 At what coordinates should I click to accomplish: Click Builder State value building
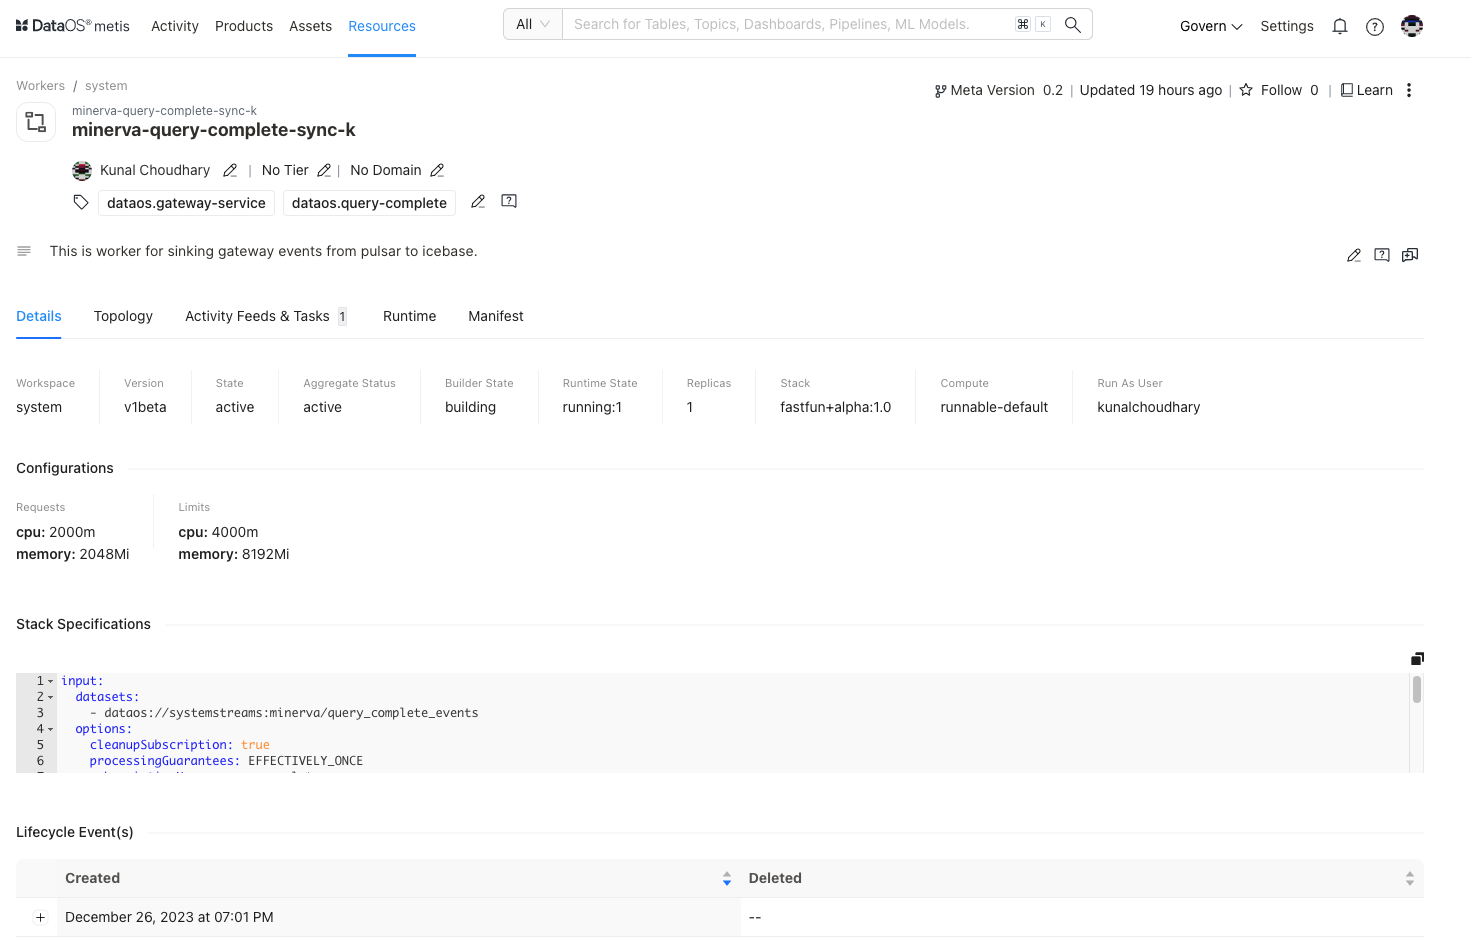[x=470, y=407]
